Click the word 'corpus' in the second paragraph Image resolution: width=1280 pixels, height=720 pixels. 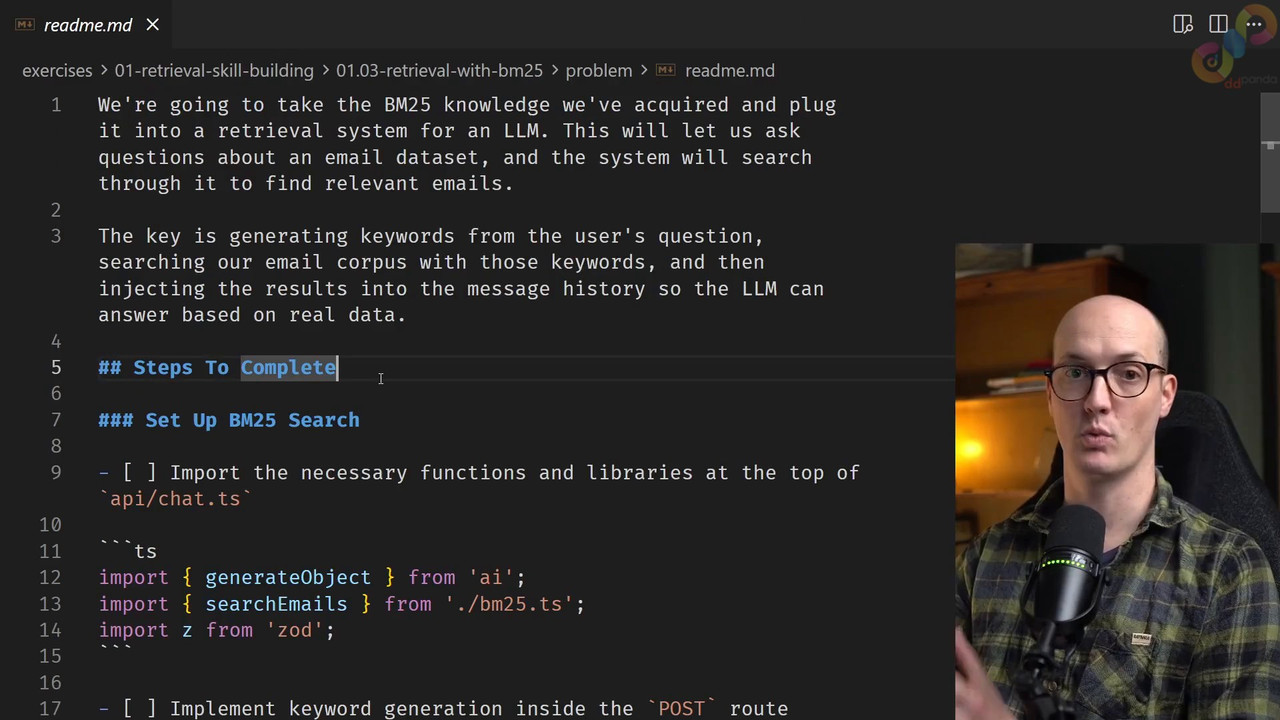coord(372,262)
